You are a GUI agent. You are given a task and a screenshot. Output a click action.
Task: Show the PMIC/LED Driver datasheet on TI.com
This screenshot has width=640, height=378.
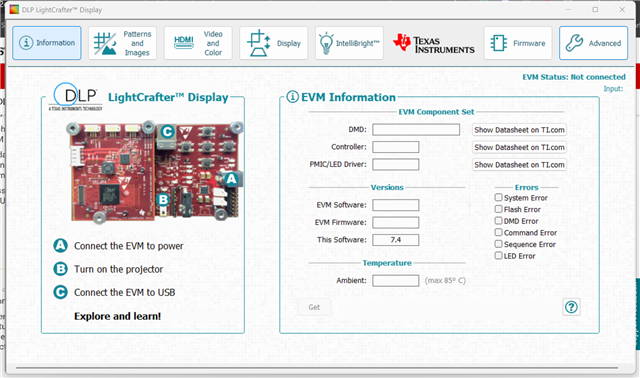point(519,165)
